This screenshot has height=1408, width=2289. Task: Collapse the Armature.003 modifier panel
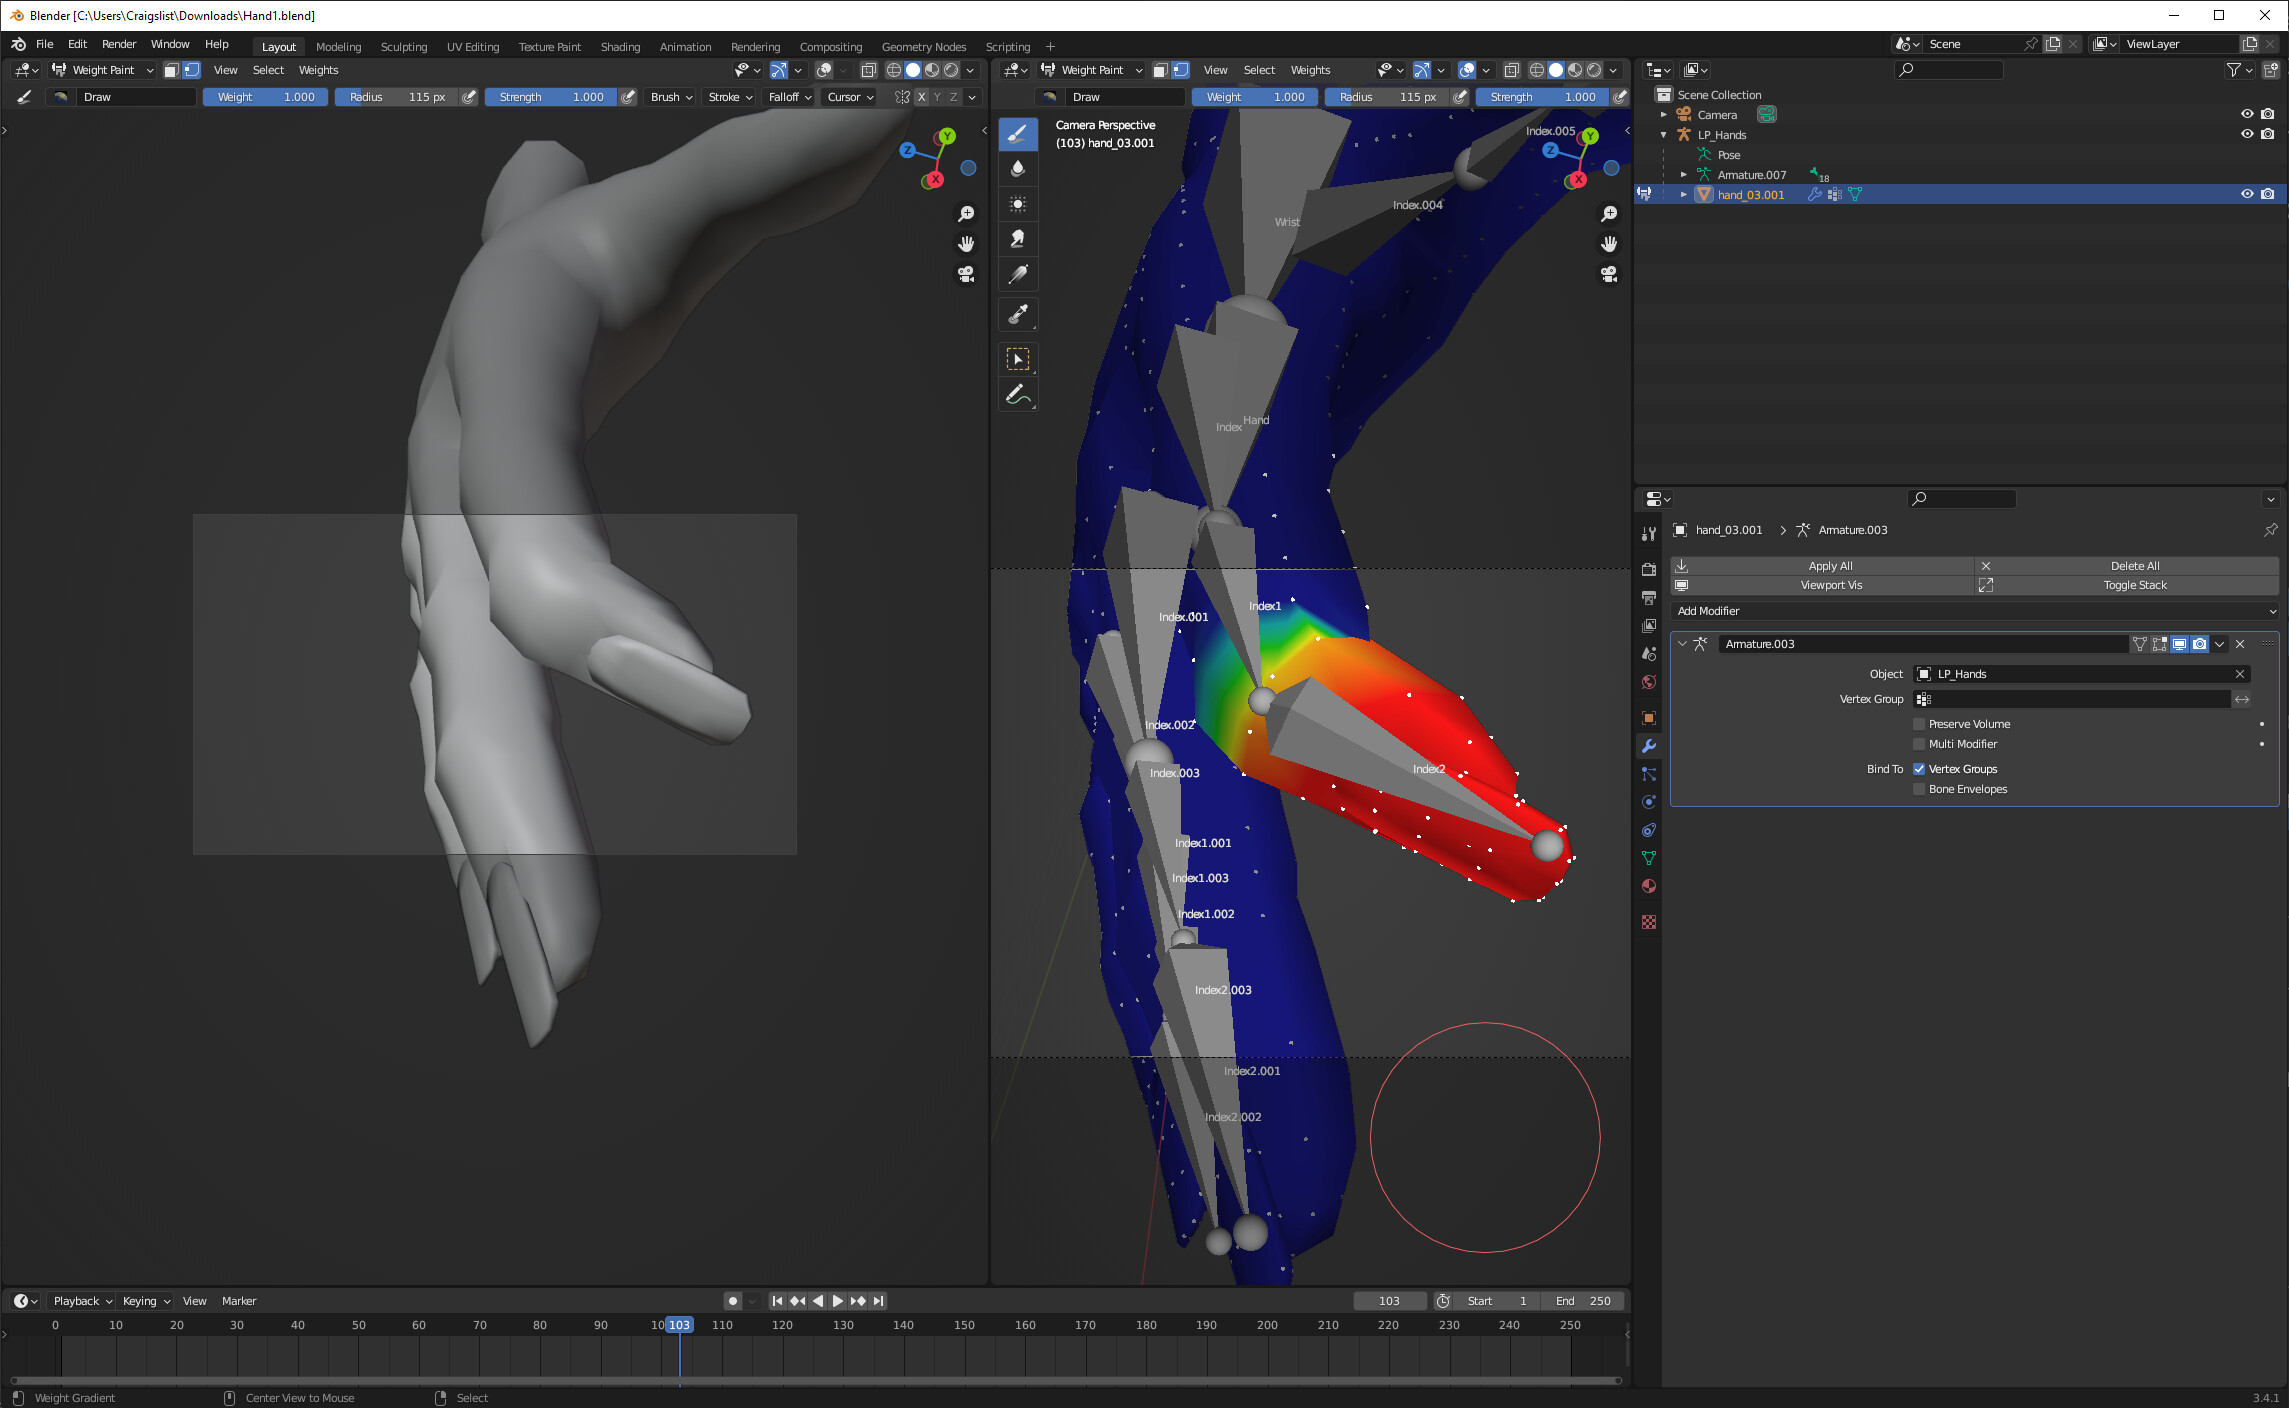pyautogui.click(x=1682, y=644)
